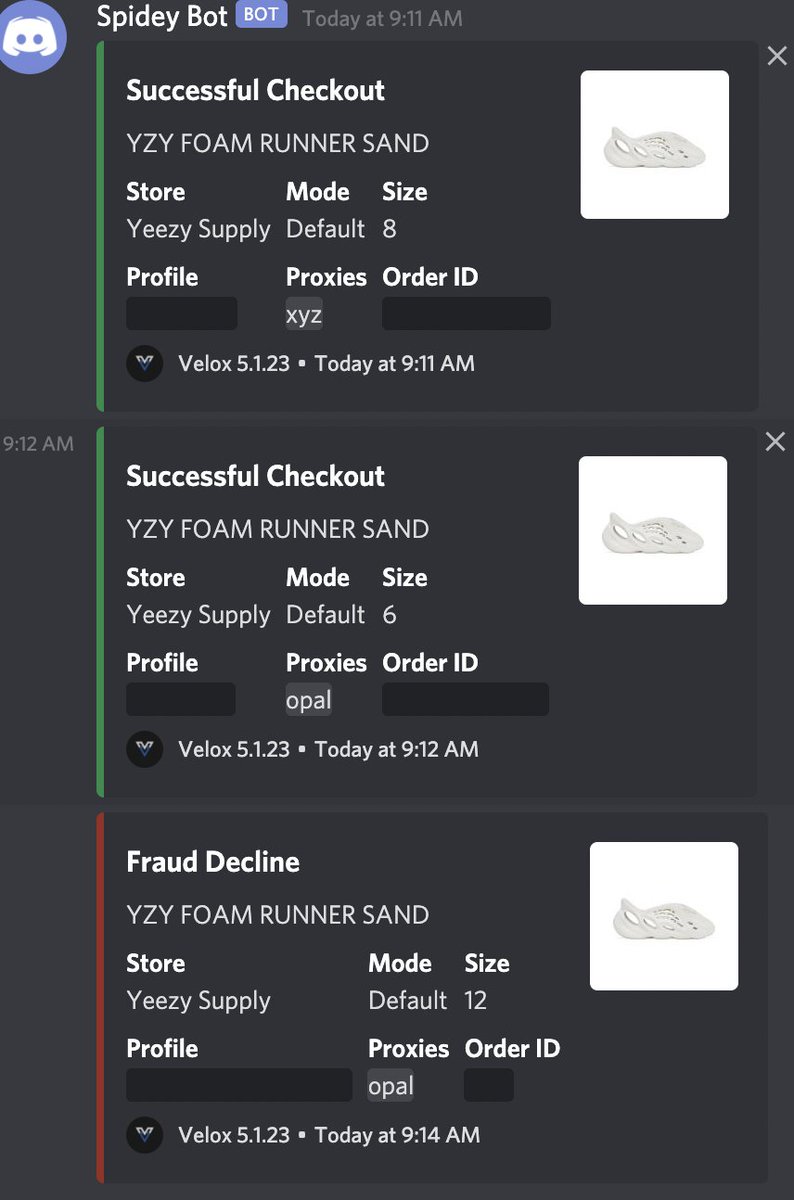The width and height of the screenshot is (794, 1200).
Task: Click footer text Velox 5.1.23 Today at 9:11 AM
Action: point(326,363)
